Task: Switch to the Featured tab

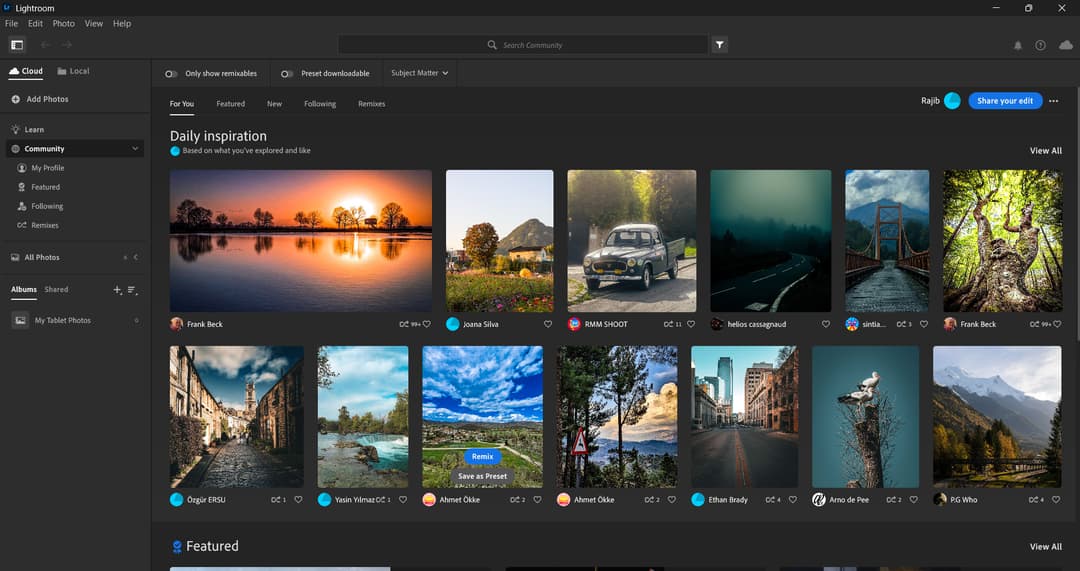Action: coord(230,104)
